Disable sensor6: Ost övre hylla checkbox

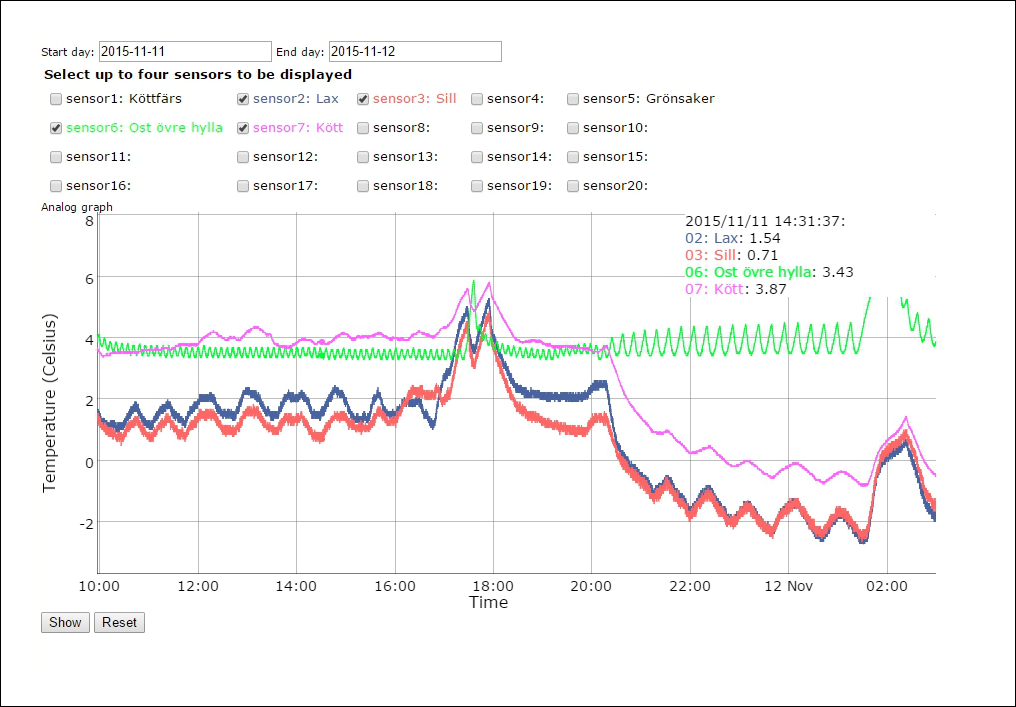[x=56, y=128]
